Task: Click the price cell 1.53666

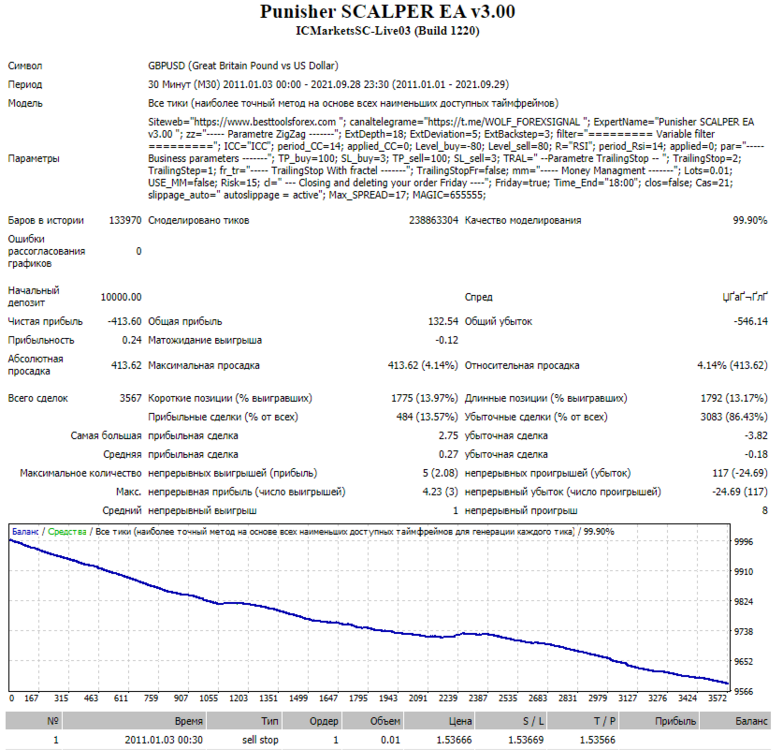Action: (x=454, y=740)
